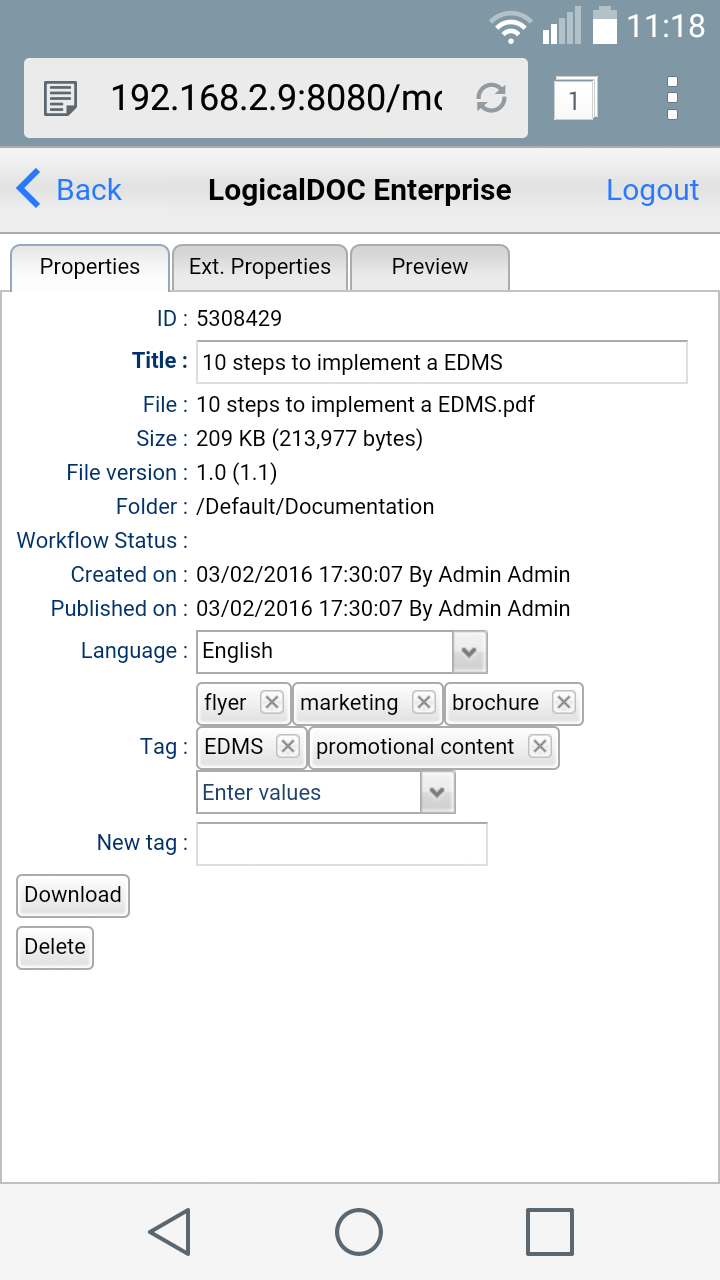Tap the Android back navigation button
Image resolution: width=720 pixels, height=1280 pixels.
[x=170, y=1231]
